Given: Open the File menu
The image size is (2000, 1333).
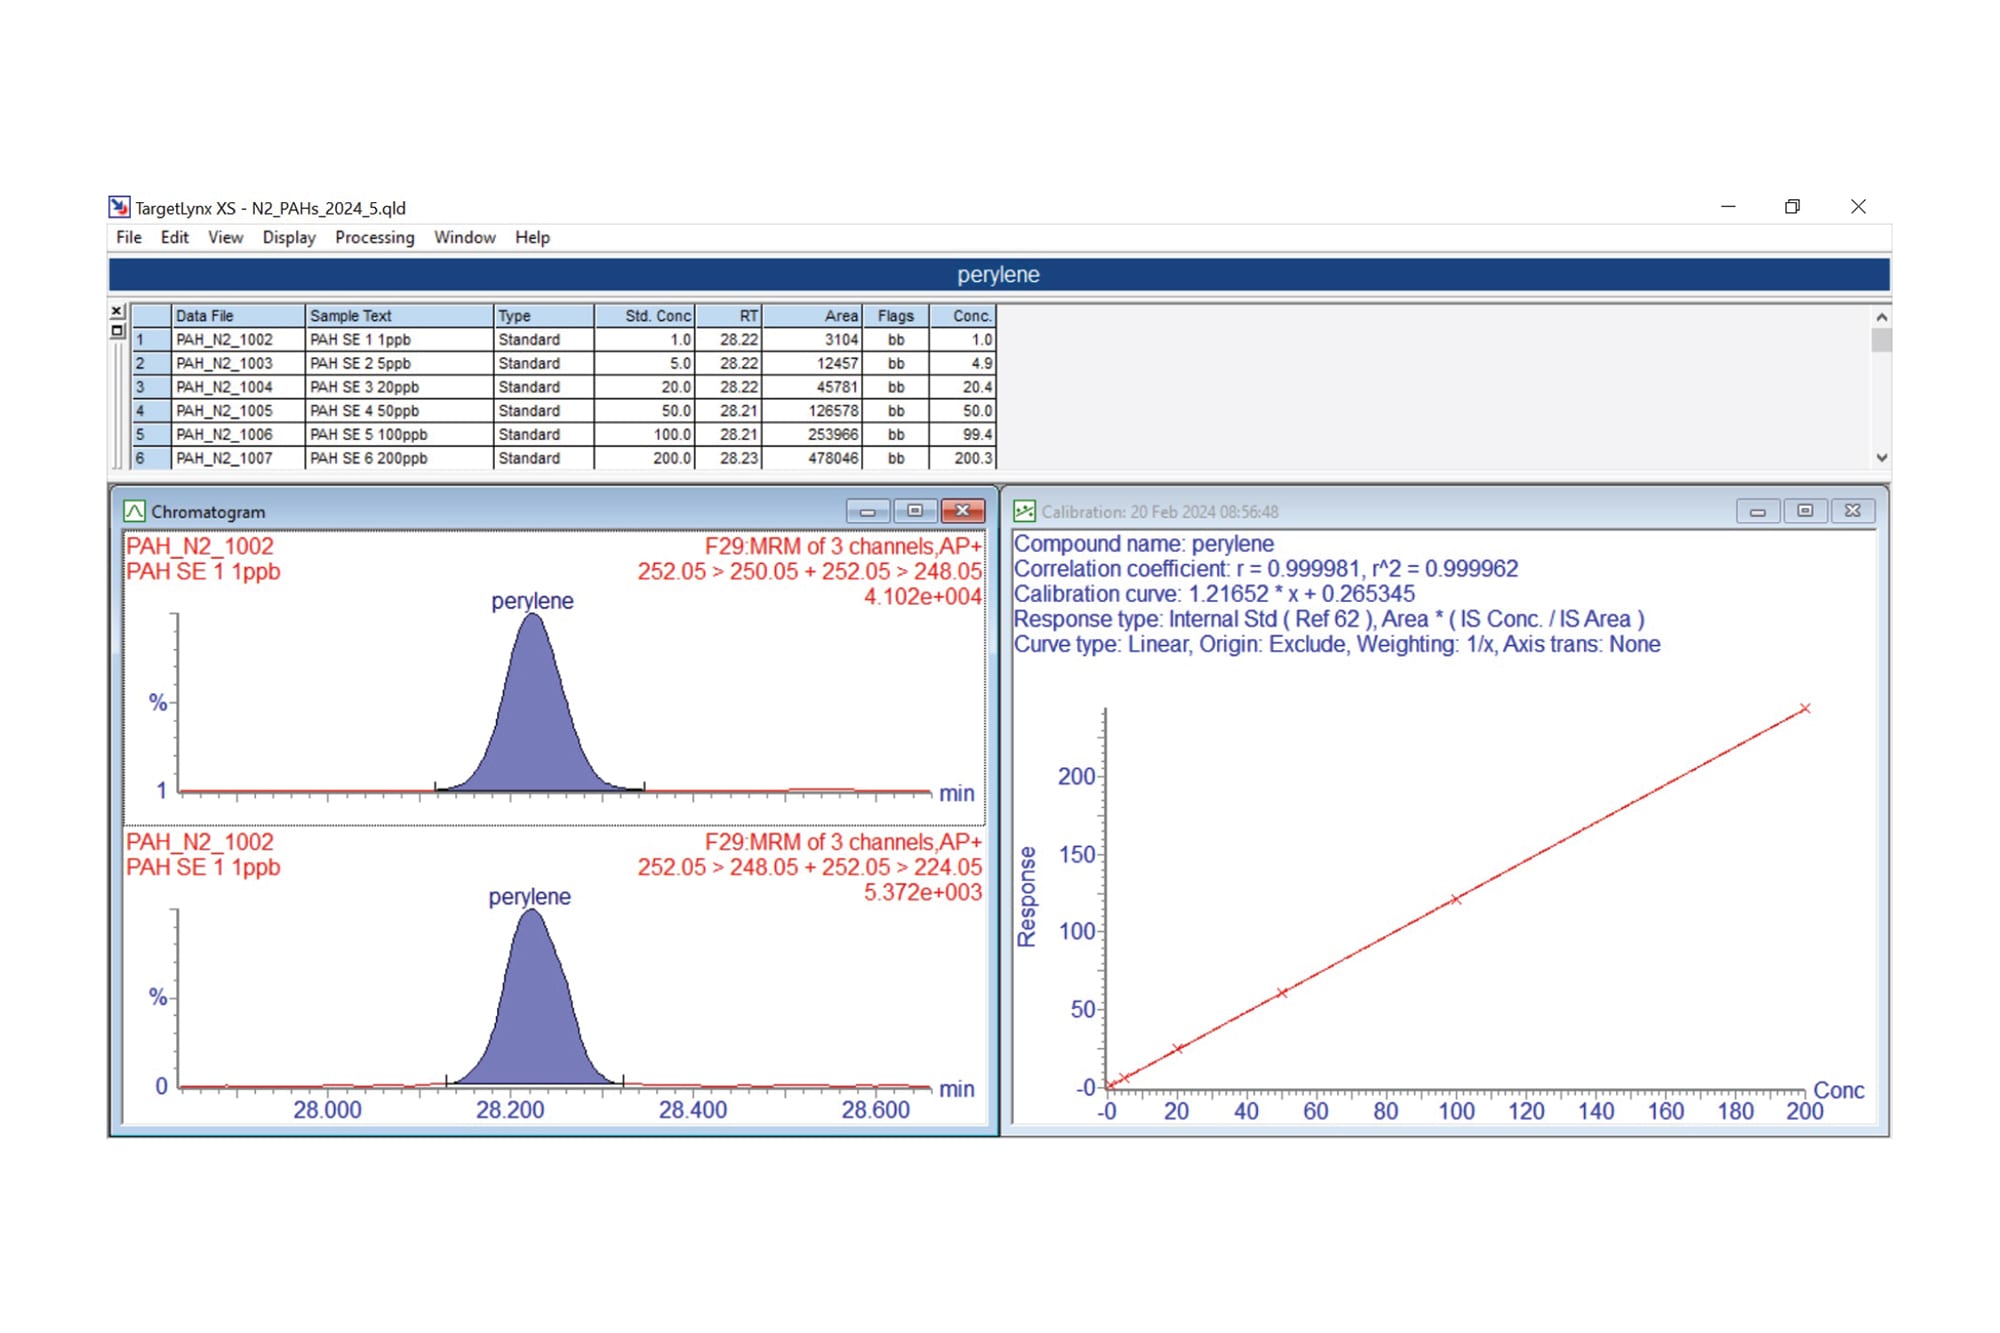Looking at the screenshot, I should pos(128,237).
